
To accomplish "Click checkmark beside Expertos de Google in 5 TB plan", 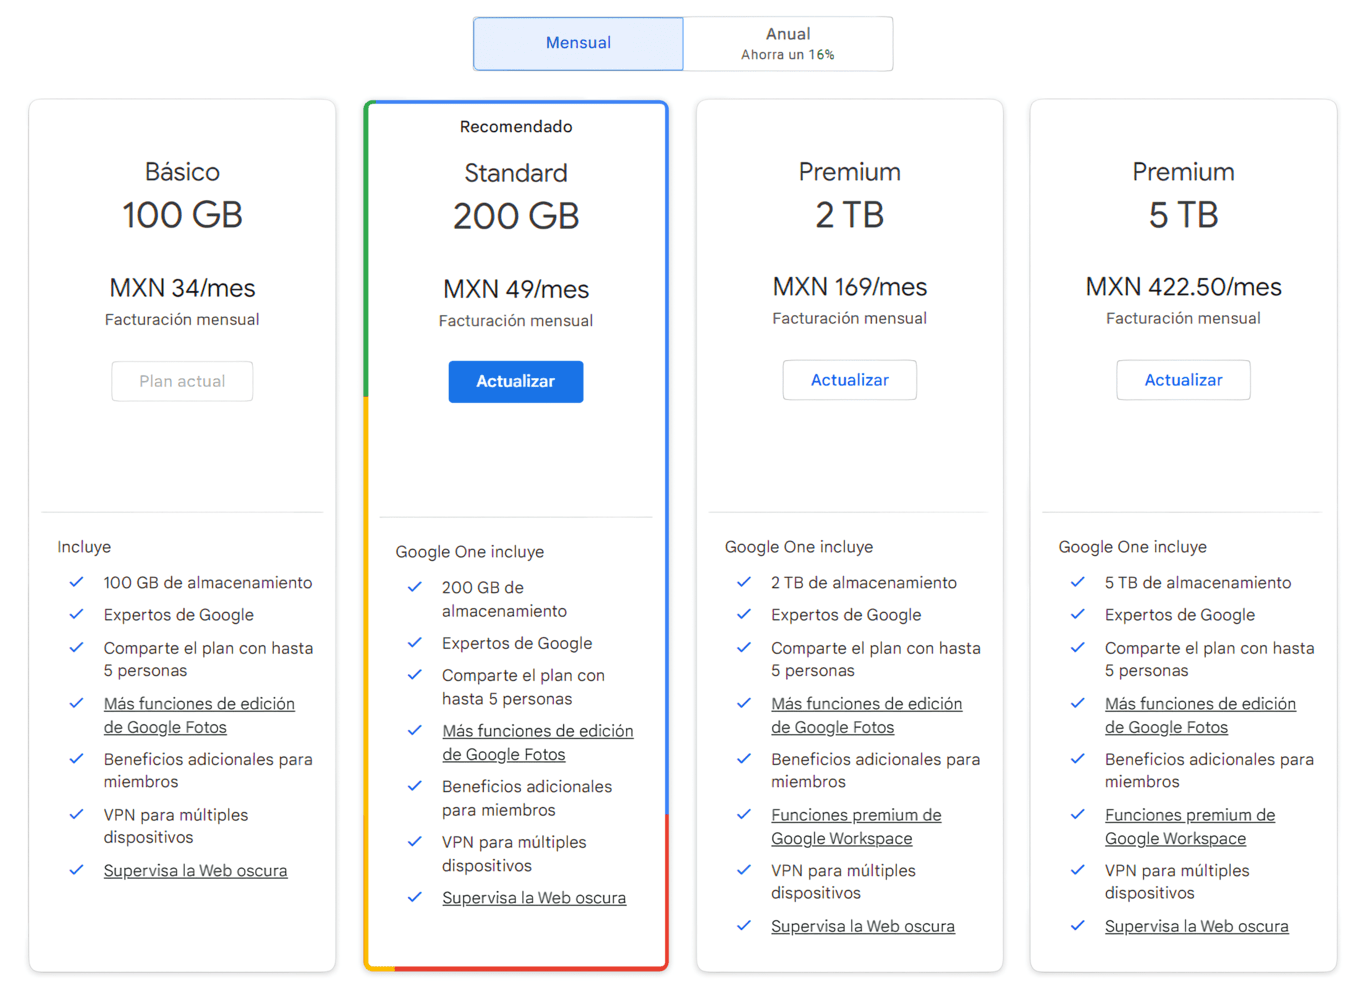I will [1077, 614].
